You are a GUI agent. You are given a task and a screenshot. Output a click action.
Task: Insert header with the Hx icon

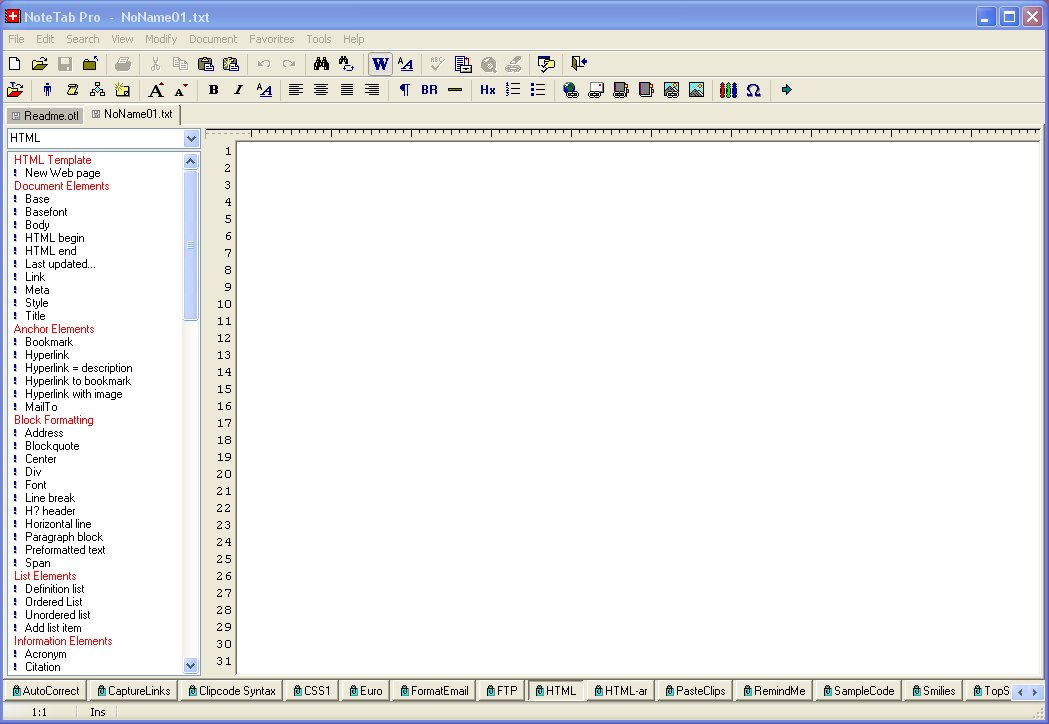point(488,90)
